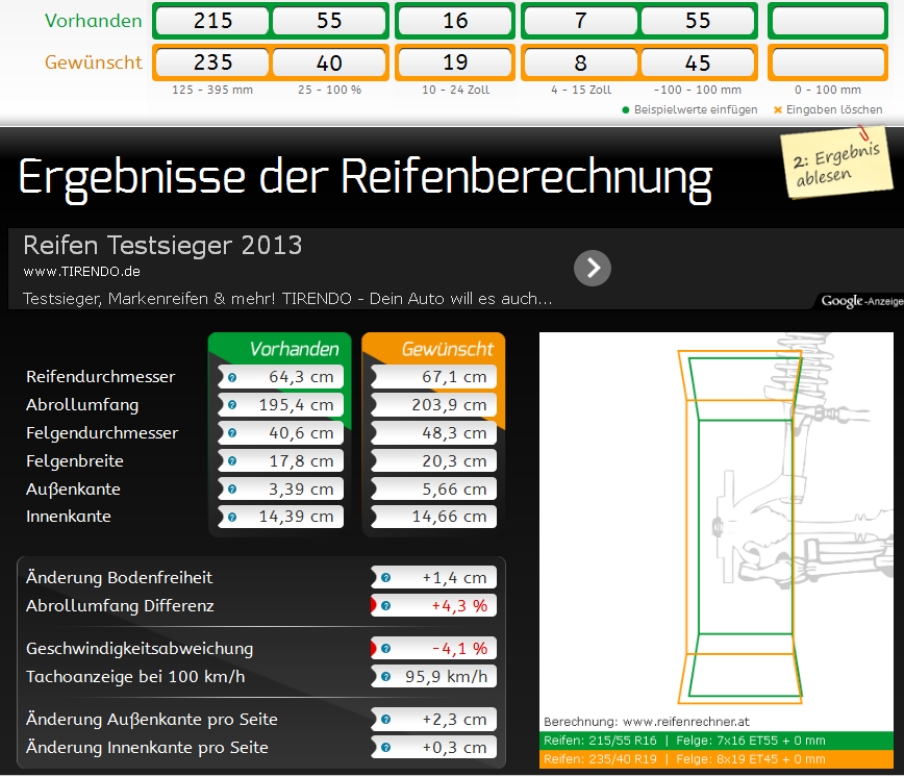Click the Vorhanden tire width field 215
The height and width of the screenshot is (777, 904).
coord(212,21)
